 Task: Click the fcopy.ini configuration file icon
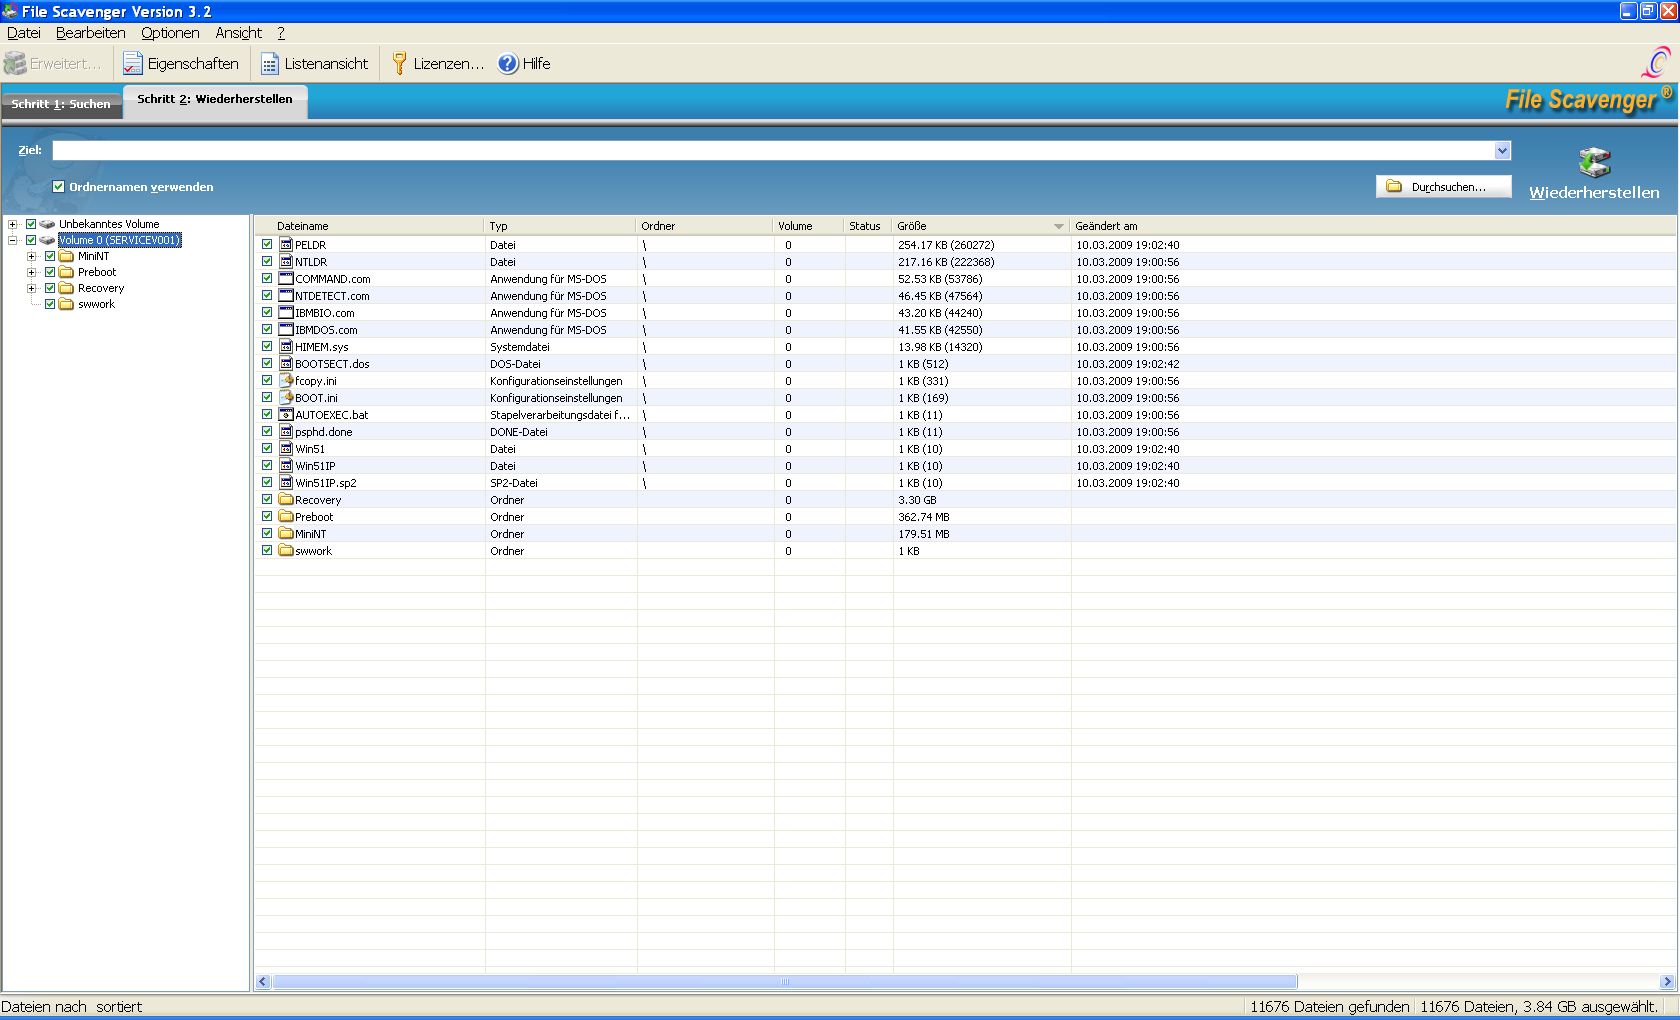coord(286,381)
